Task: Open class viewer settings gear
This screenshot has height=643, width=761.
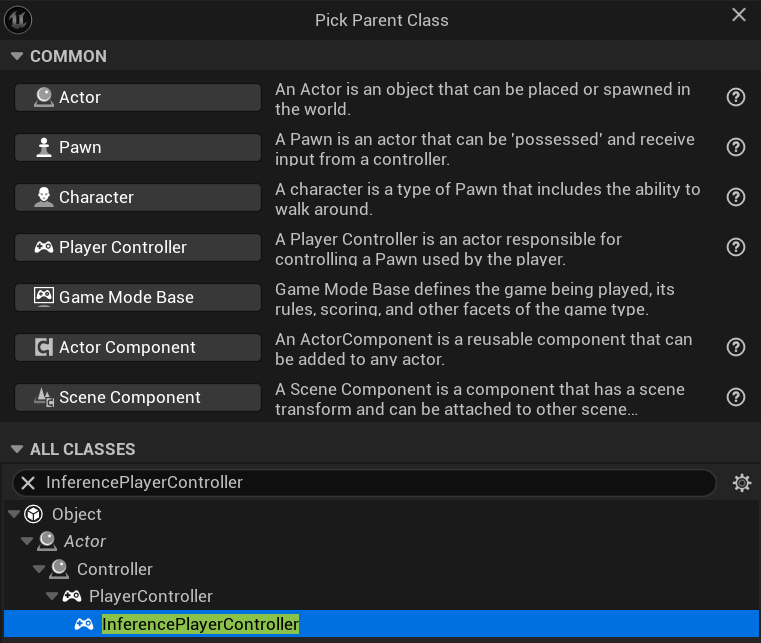Action: (741, 483)
